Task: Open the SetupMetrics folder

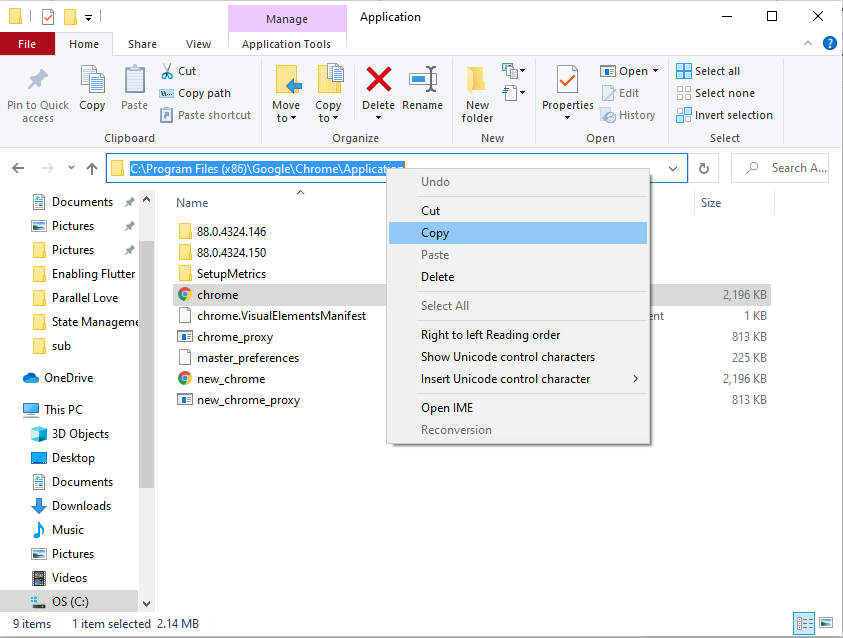Action: click(x=230, y=274)
